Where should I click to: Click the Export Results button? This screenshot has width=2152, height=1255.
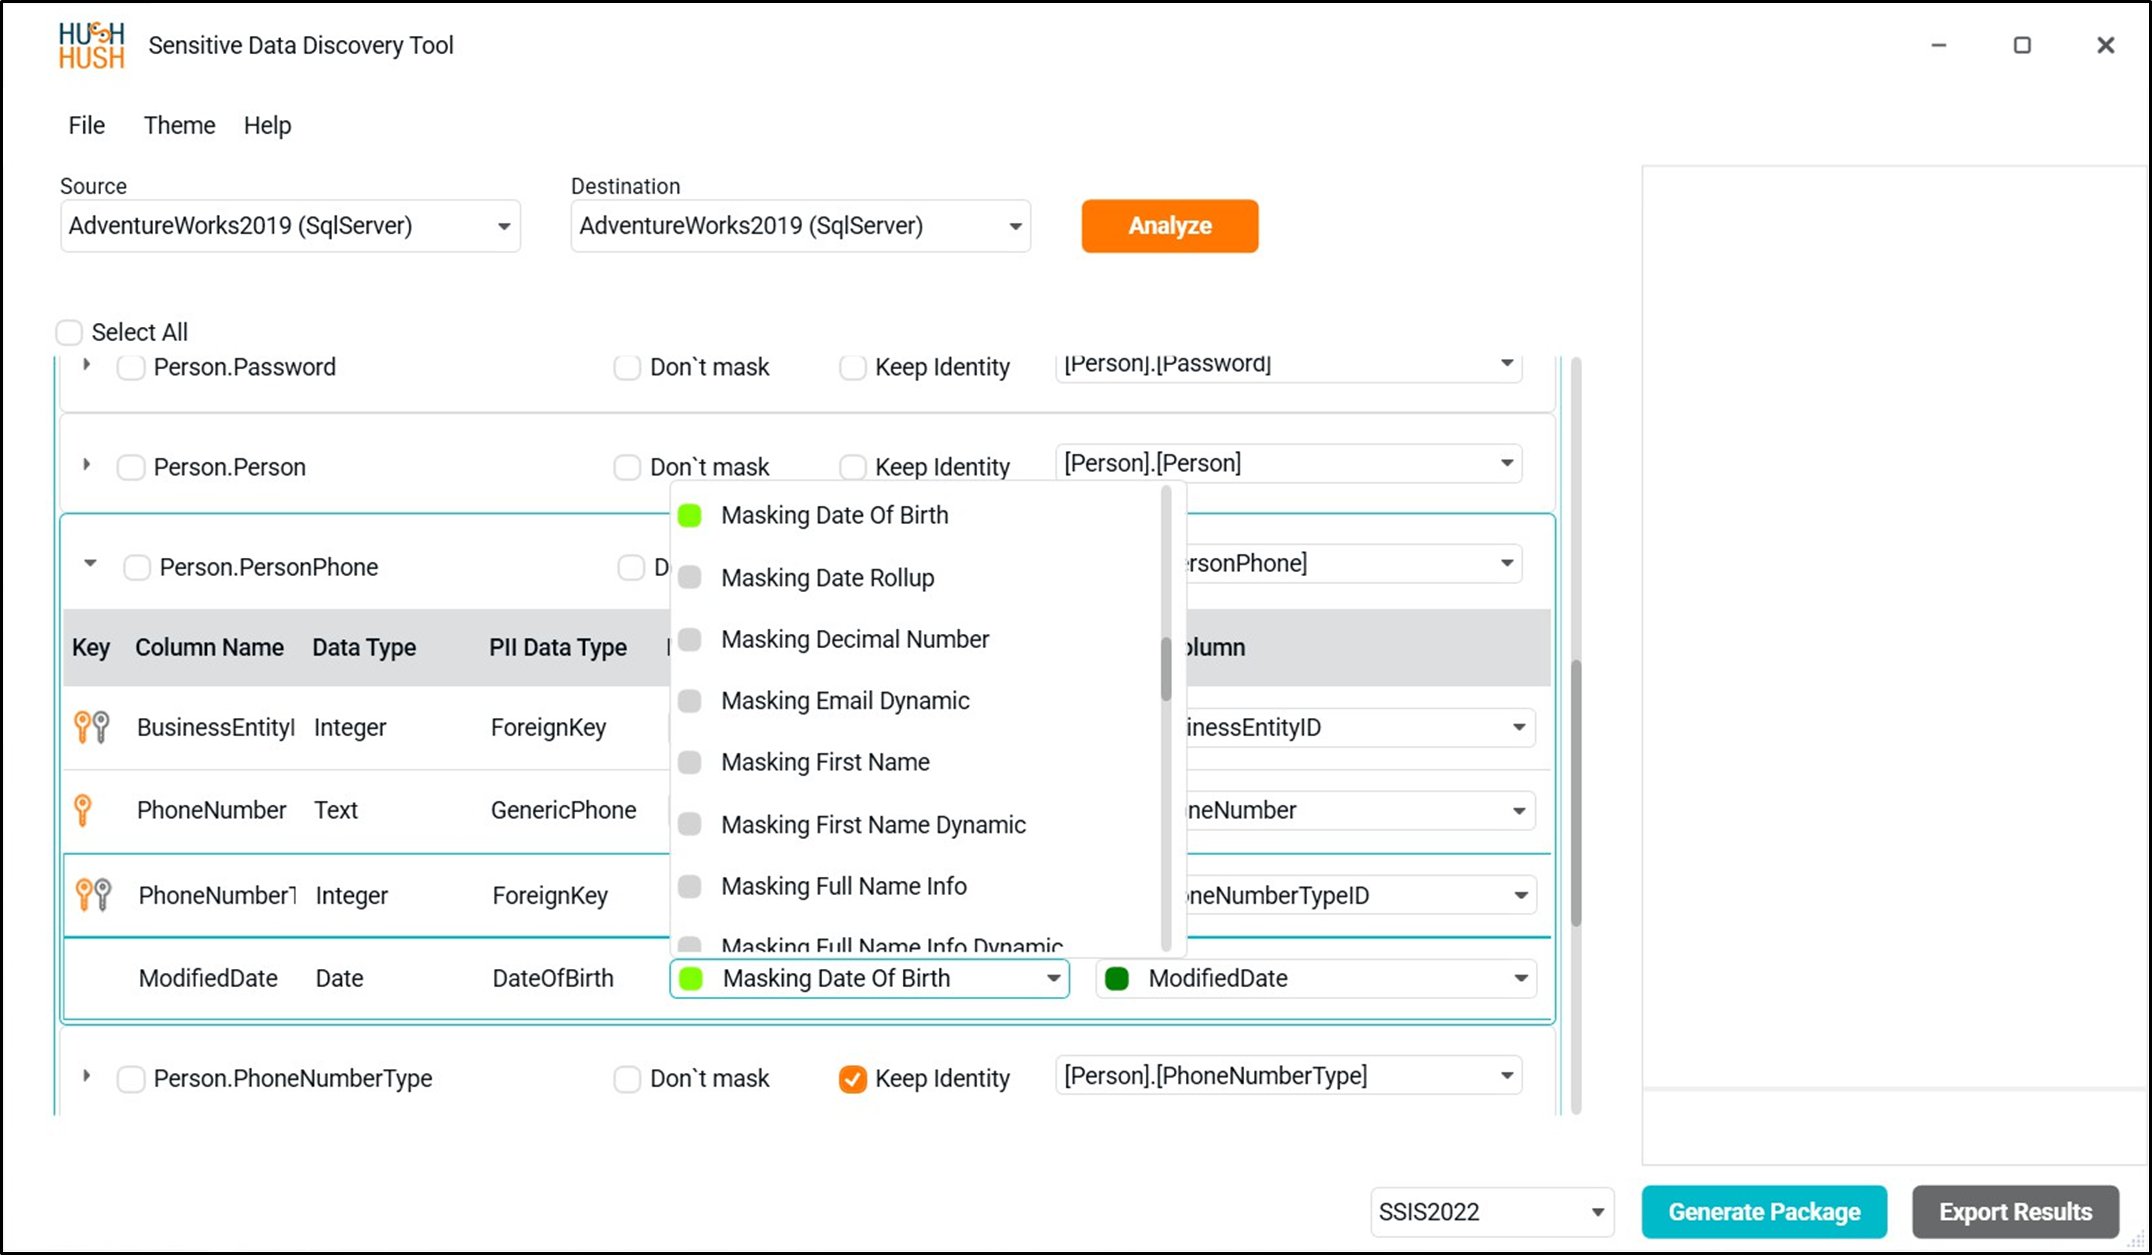coord(2015,1212)
